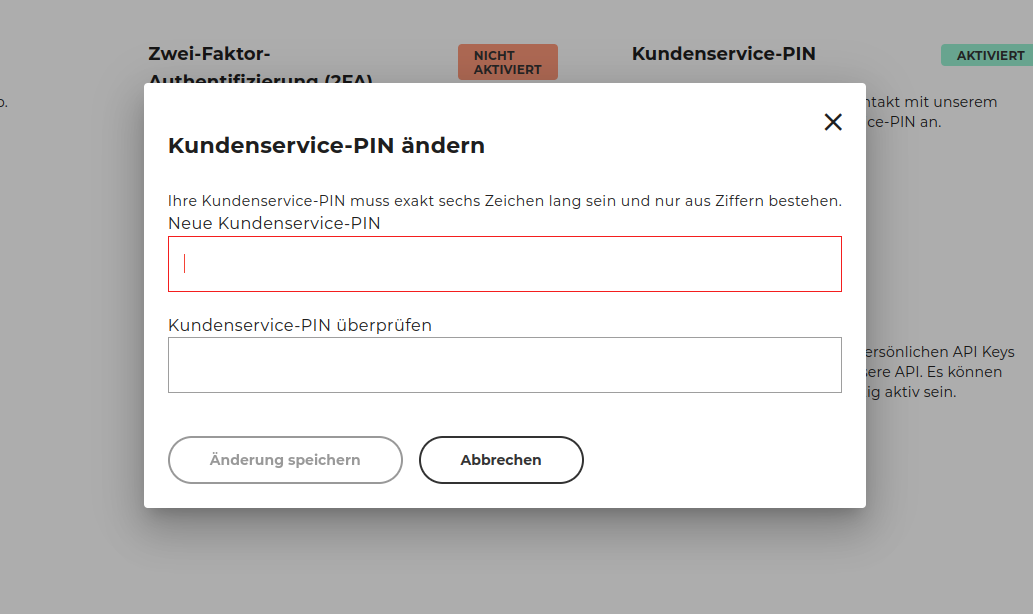Click the orange NICHT AKTIVIERT fragment at top right

(507, 61)
